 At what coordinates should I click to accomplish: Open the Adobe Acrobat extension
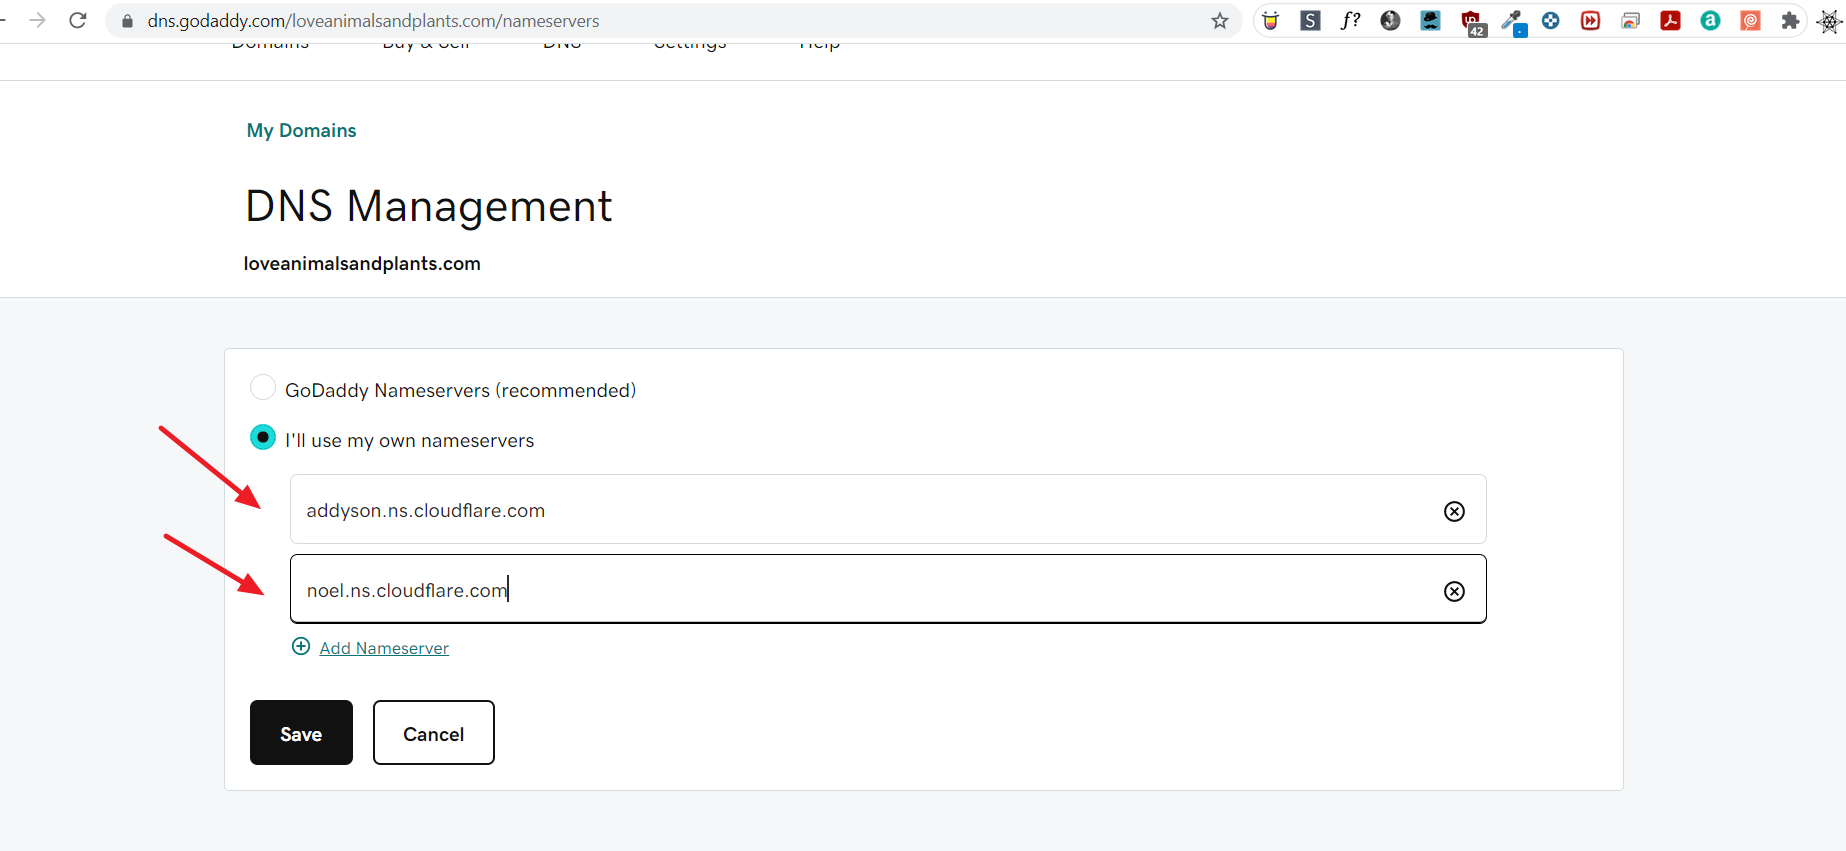[1670, 21]
